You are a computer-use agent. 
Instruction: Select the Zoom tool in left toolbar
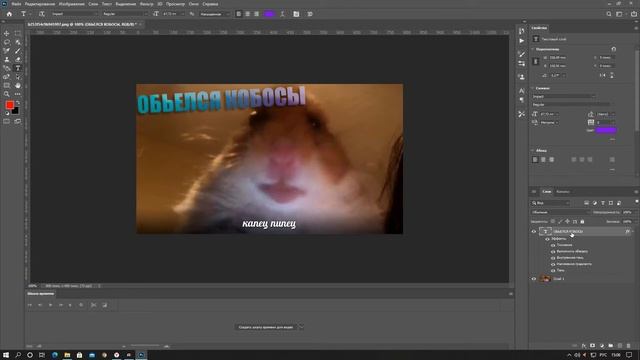(7, 94)
